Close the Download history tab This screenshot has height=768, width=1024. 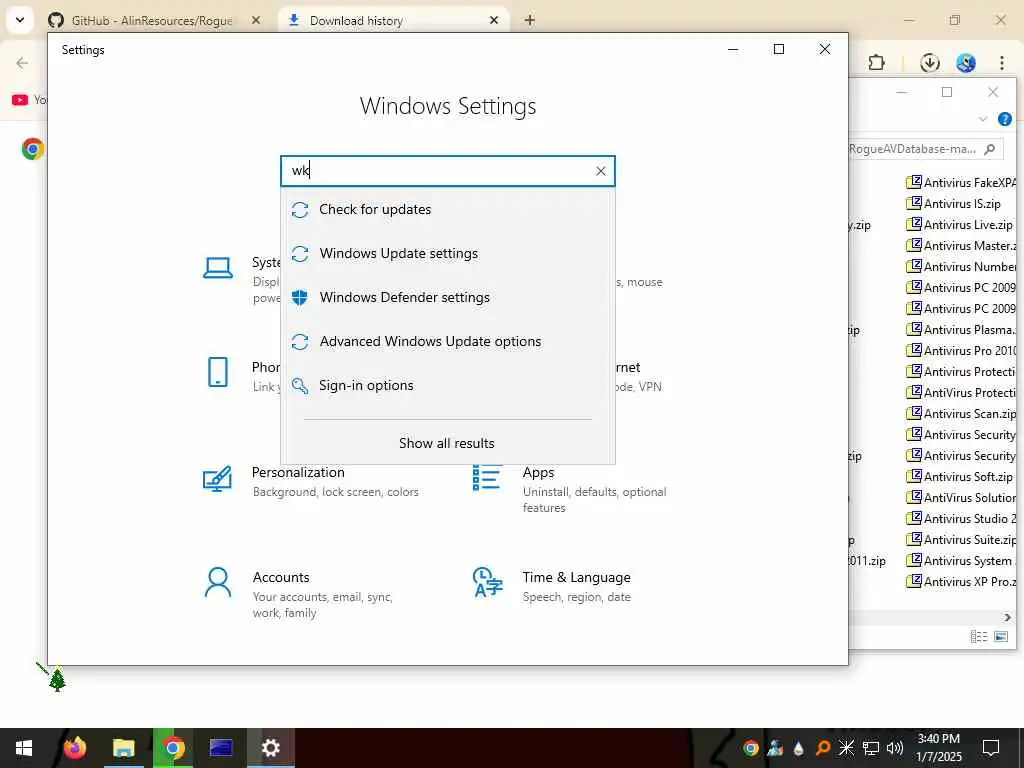(x=494, y=20)
